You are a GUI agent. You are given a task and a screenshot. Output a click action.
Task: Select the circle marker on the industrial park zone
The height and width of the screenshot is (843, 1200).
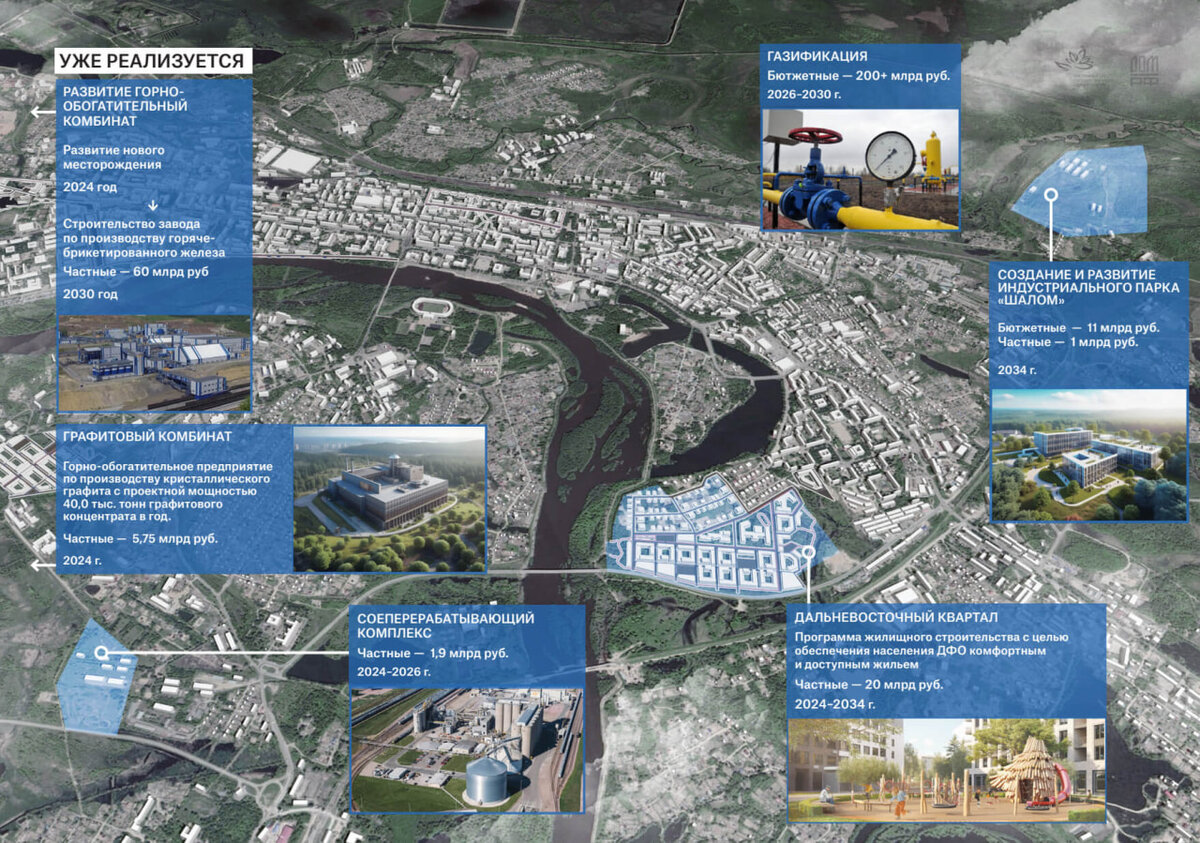1051,196
